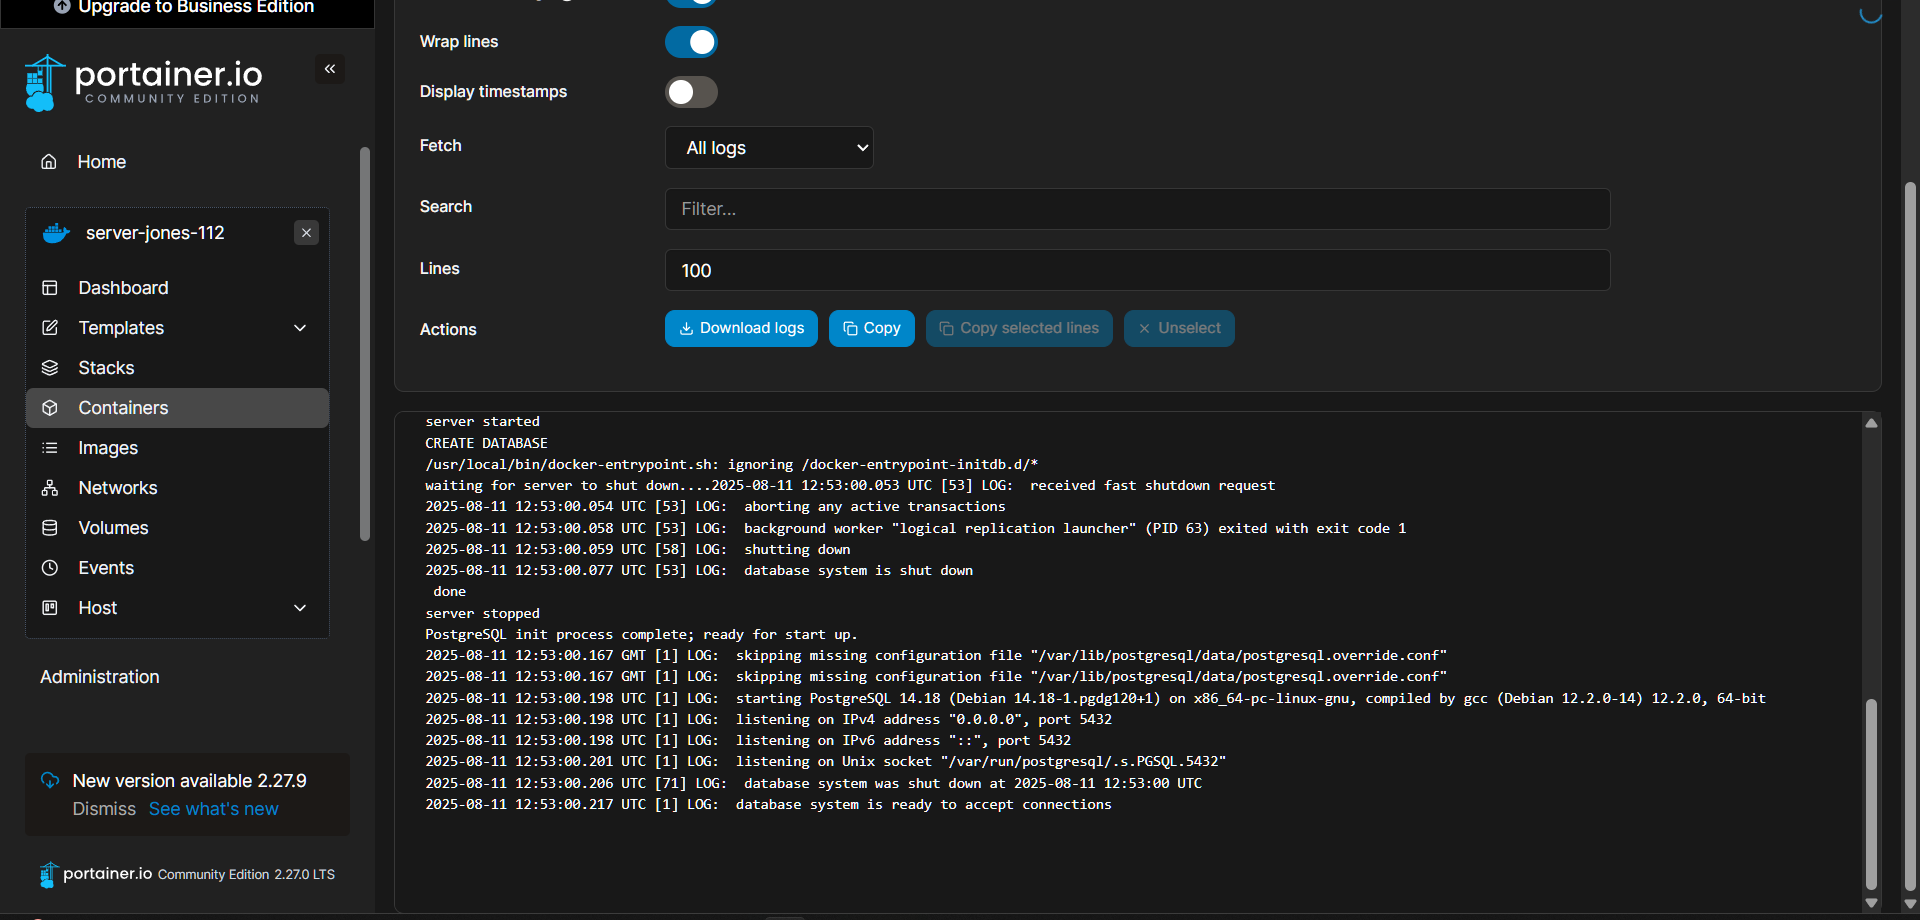The width and height of the screenshot is (1920, 920).
Task: Click the Dashboard layout icon
Action: coord(50,288)
